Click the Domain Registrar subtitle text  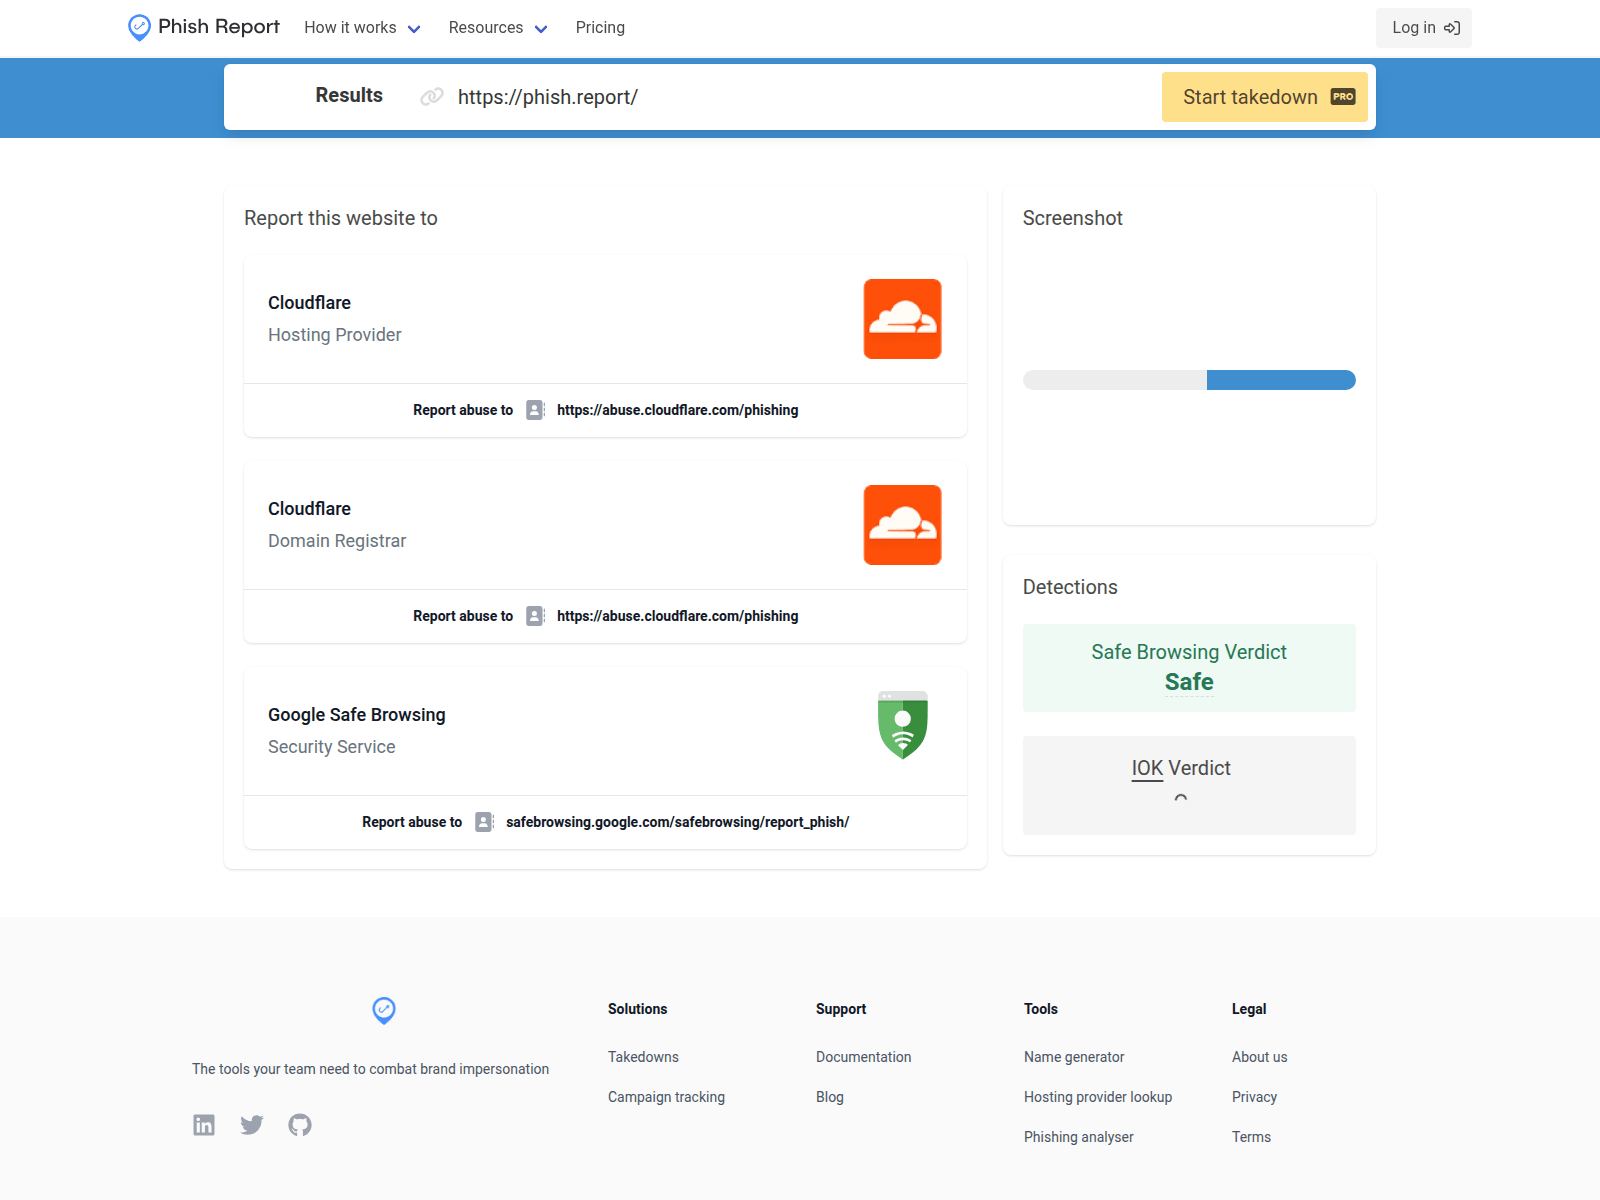(x=337, y=541)
